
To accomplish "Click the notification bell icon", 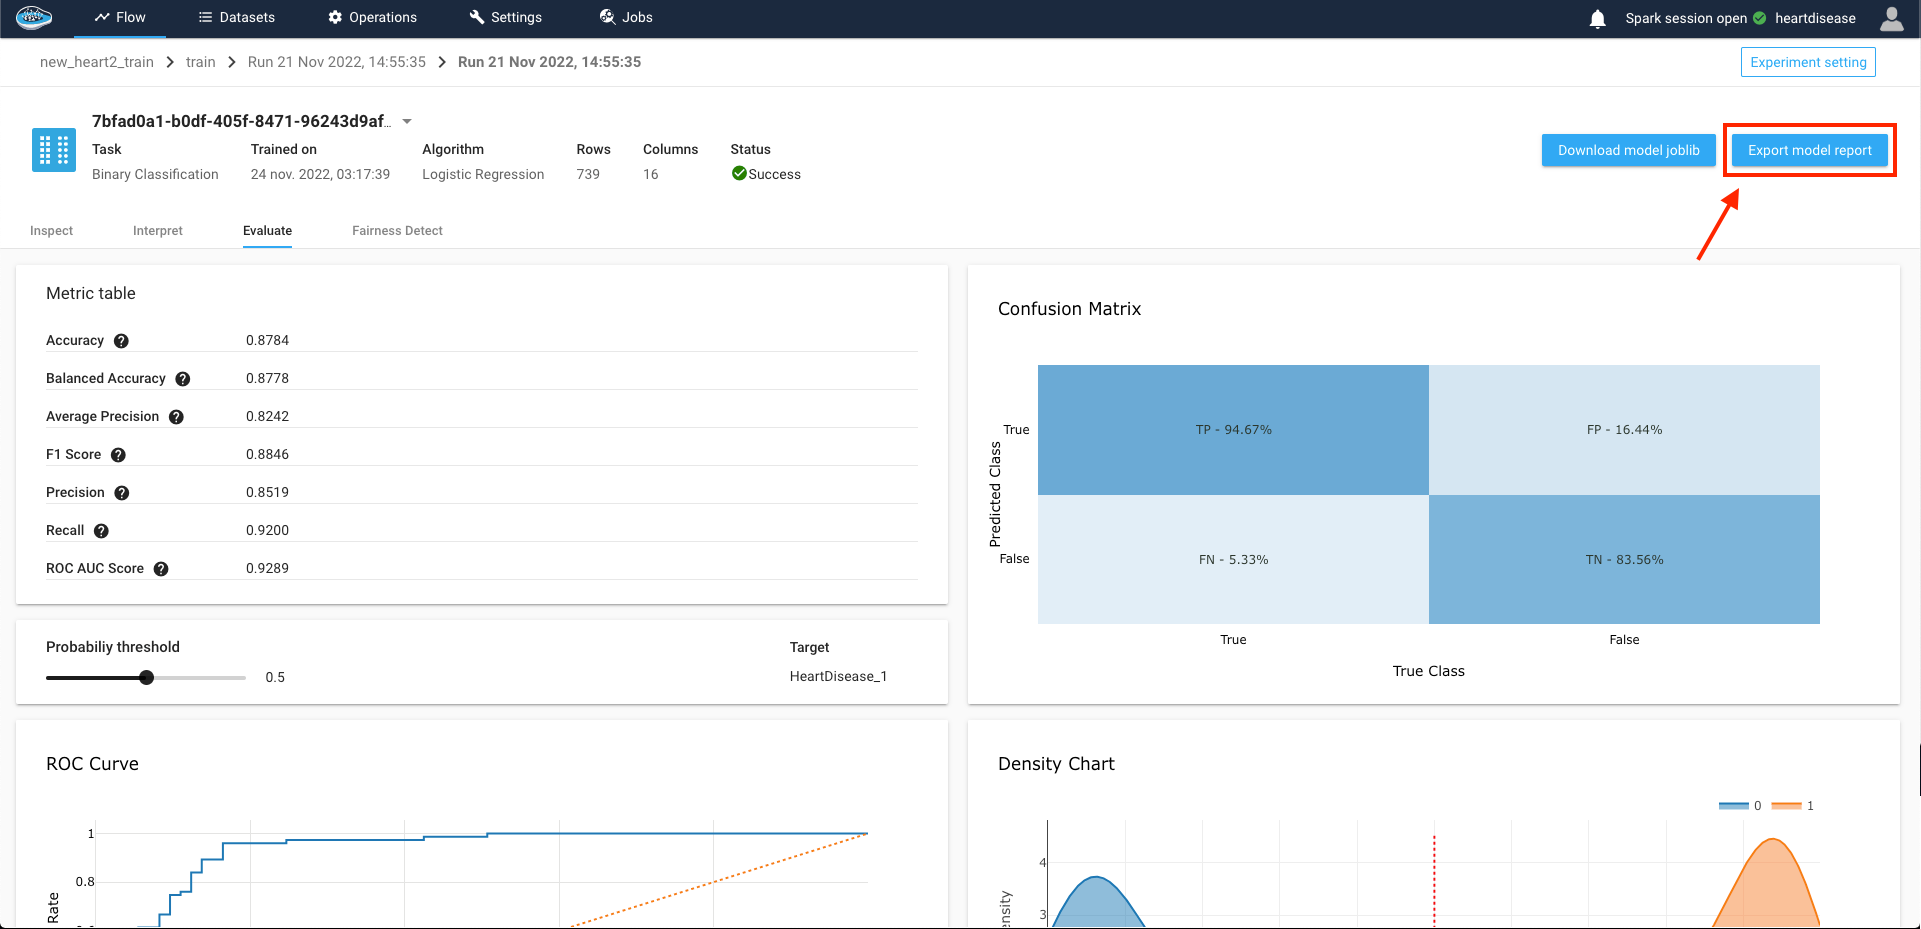I will [1597, 19].
